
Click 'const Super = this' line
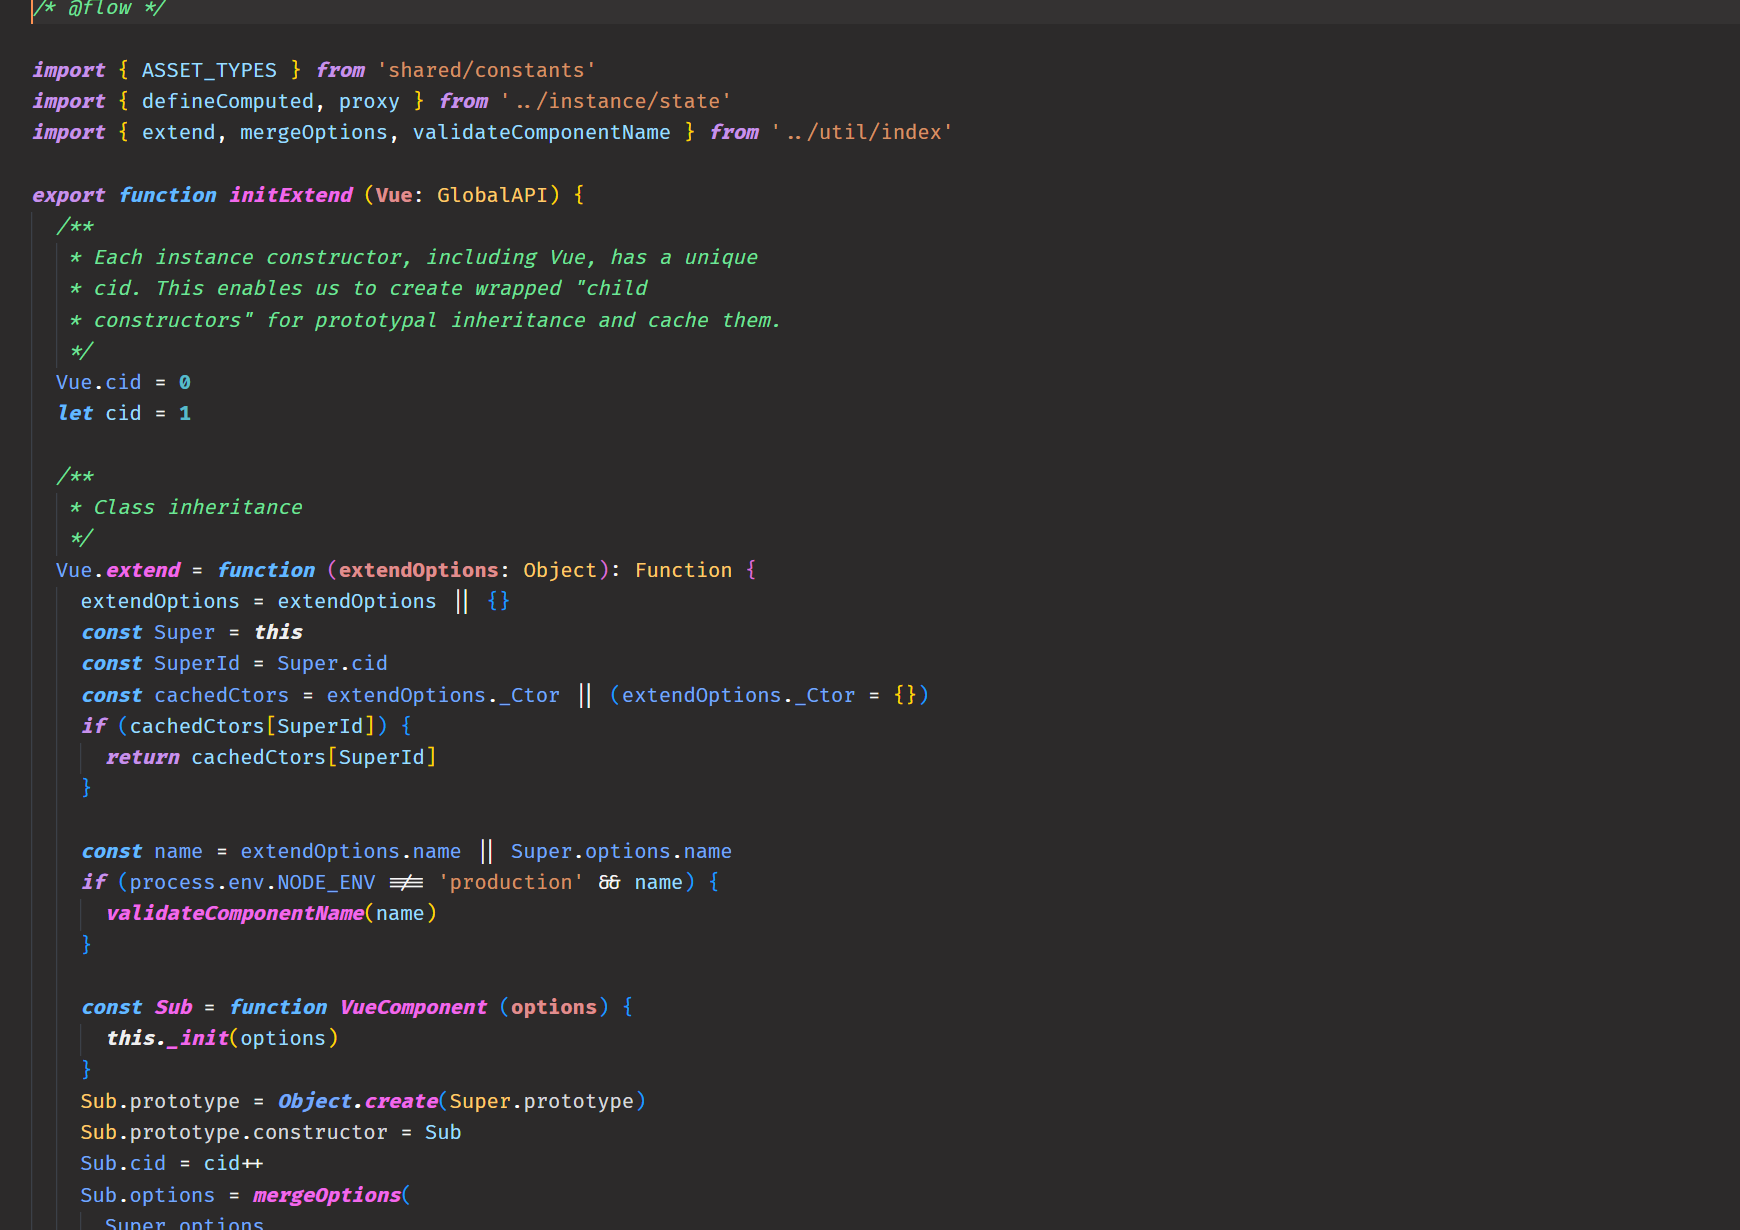pyautogui.click(x=192, y=632)
